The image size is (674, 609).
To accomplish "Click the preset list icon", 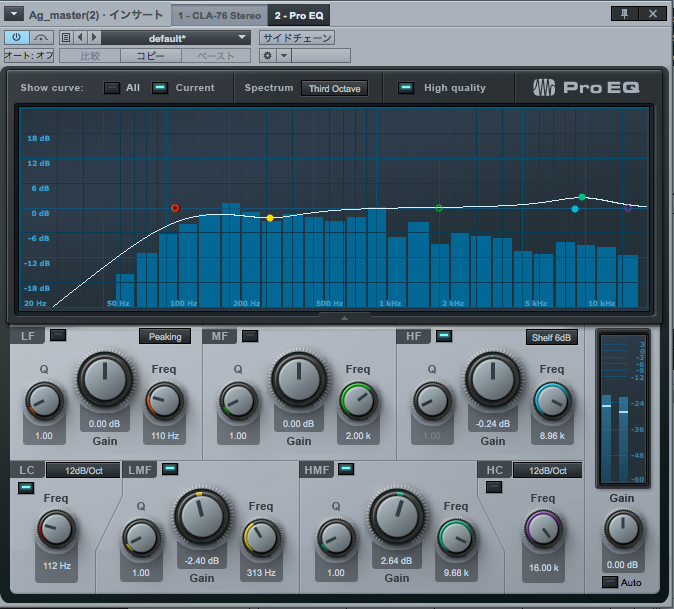I will 66,38.
